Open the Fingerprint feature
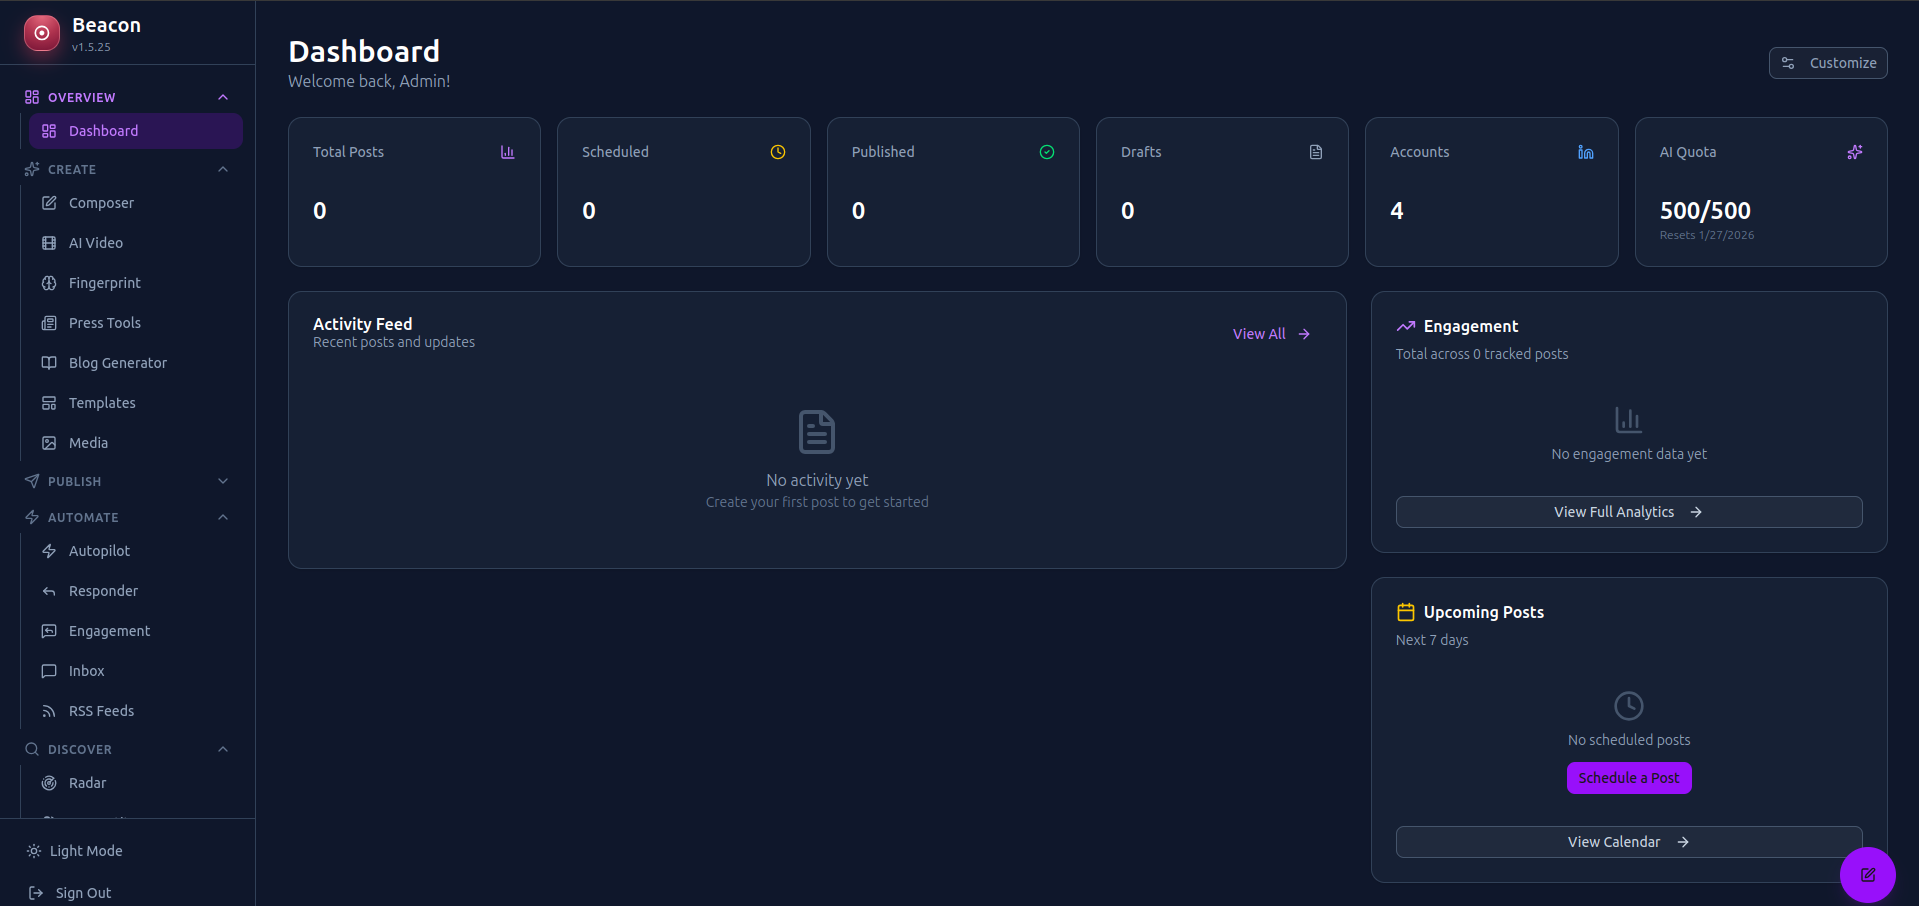 [x=103, y=282]
